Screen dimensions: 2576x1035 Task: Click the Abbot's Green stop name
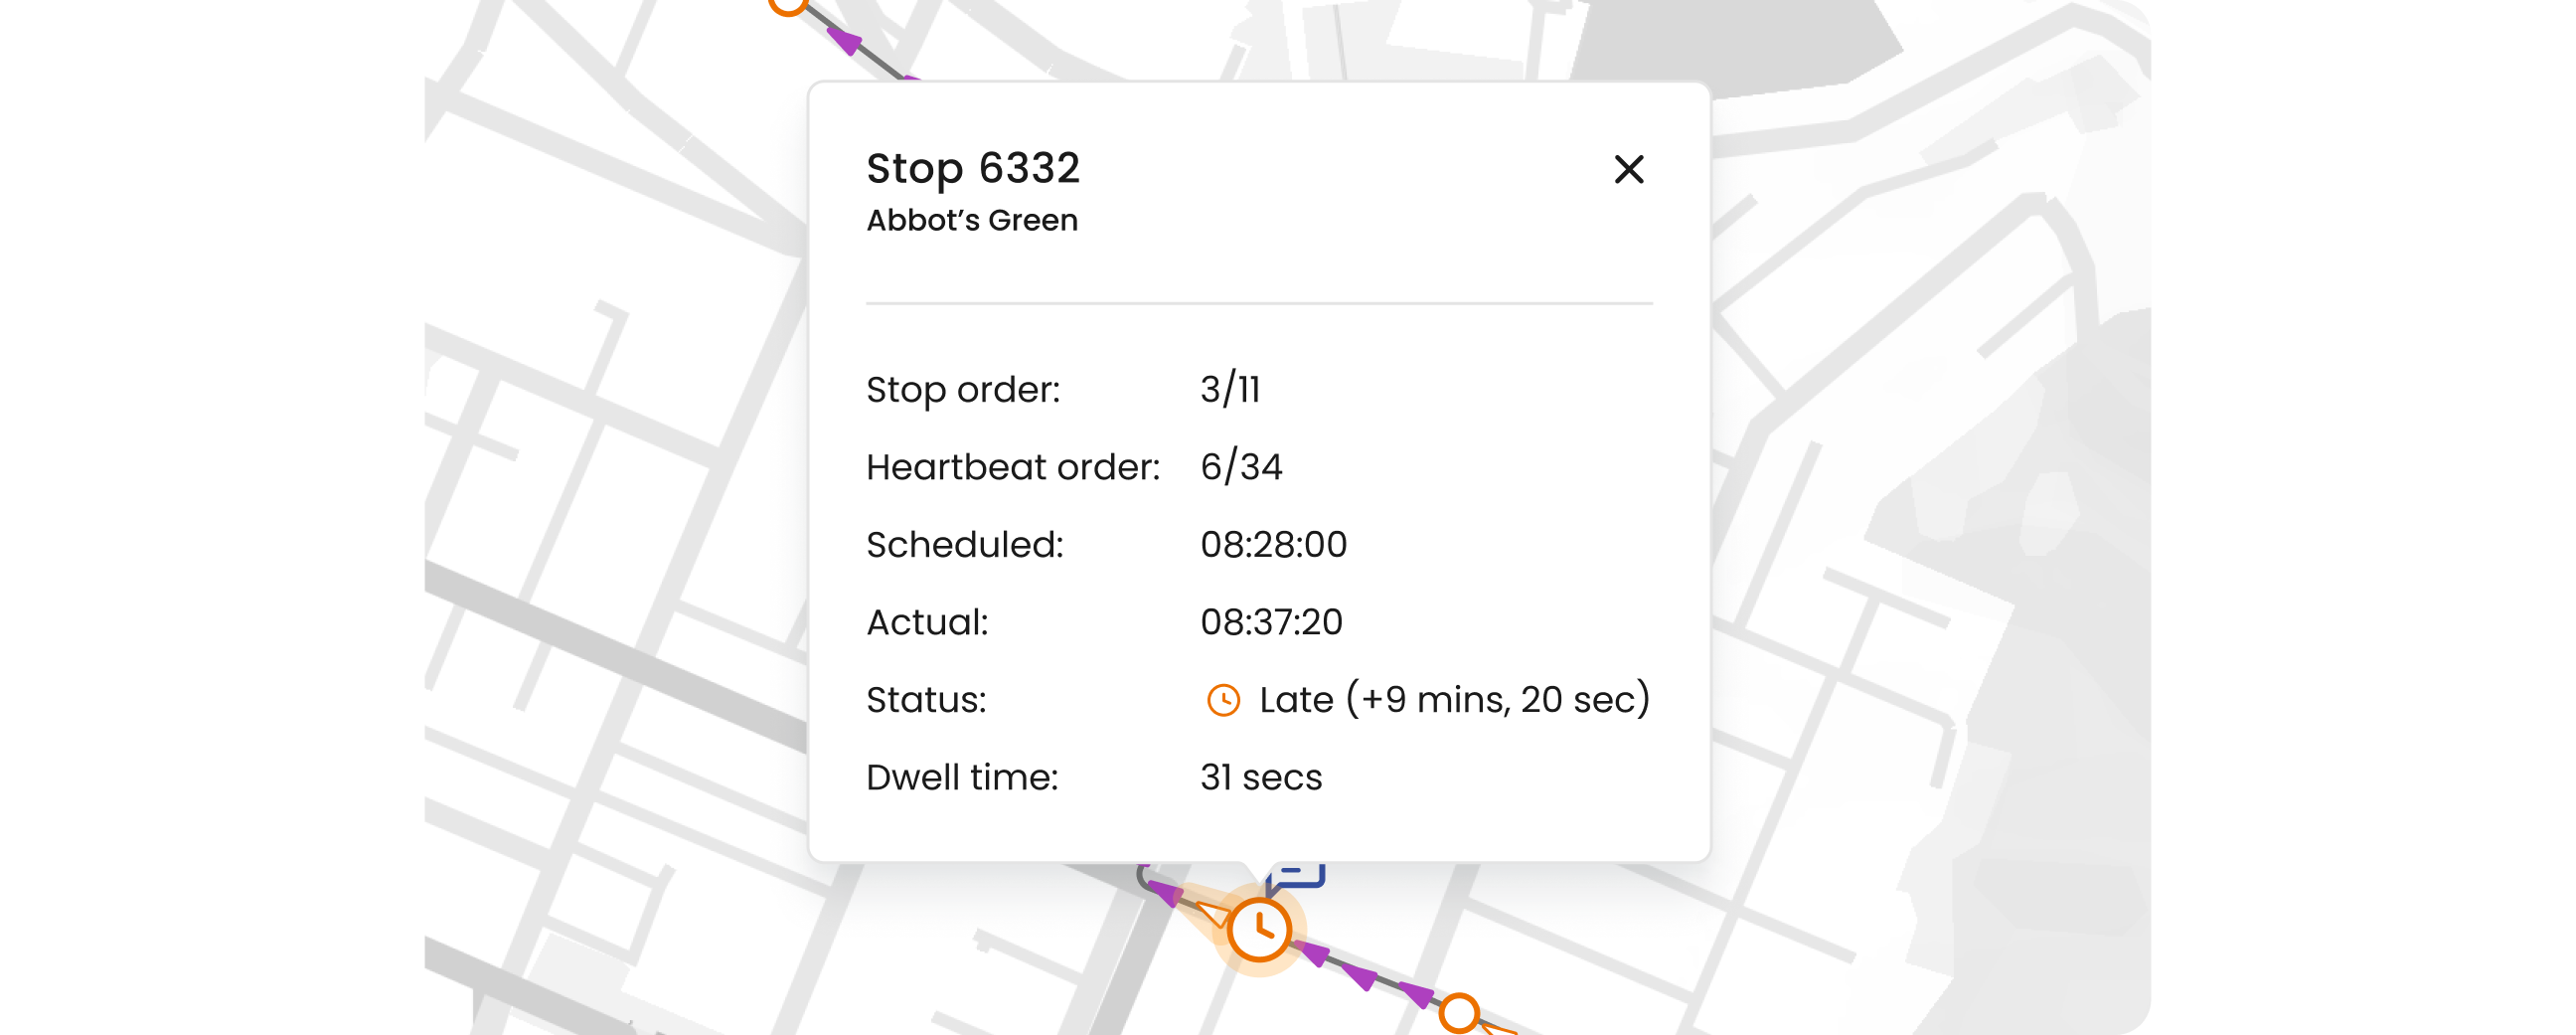click(972, 220)
